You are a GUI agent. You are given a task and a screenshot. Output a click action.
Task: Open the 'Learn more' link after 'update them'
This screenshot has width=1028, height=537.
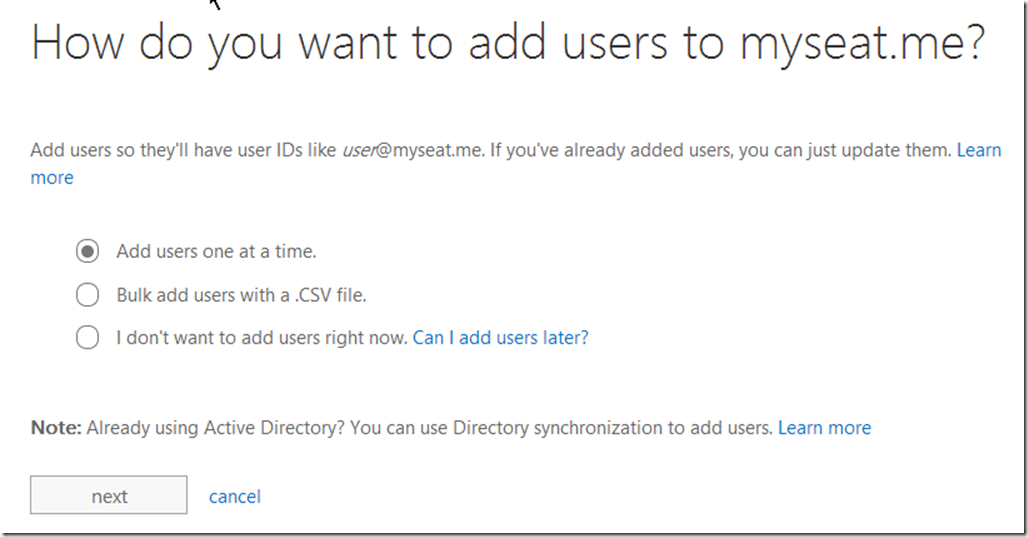pyautogui.click(x=979, y=150)
